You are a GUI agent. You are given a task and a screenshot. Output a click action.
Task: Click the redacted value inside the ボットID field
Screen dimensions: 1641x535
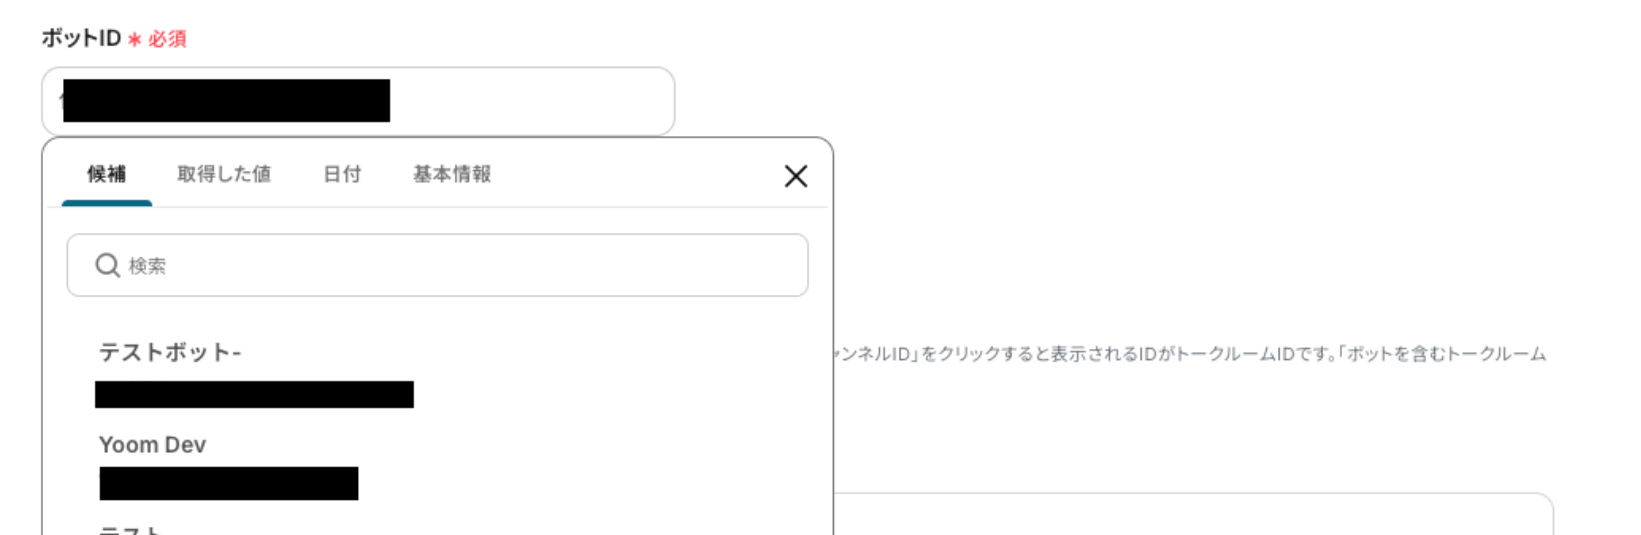226,101
